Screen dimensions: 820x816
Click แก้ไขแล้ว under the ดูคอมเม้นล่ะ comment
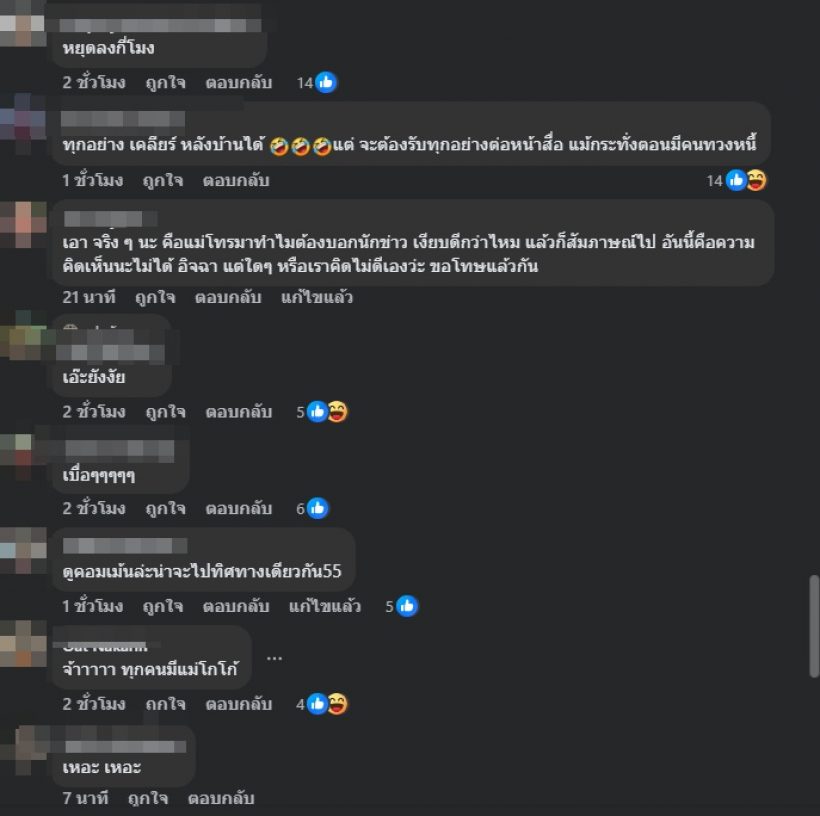point(325,606)
